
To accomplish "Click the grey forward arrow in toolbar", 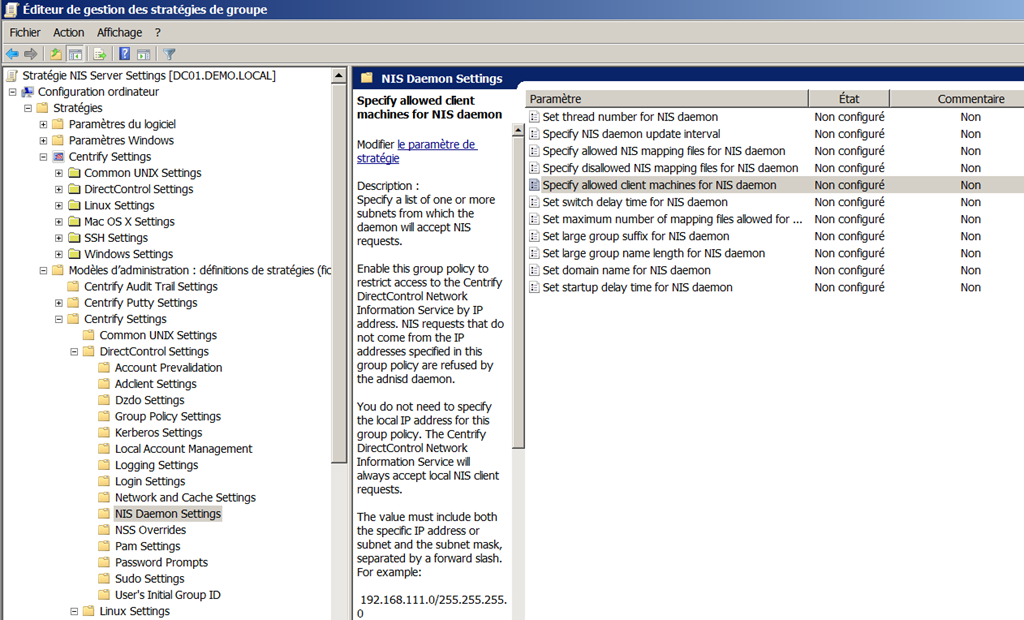I will (x=31, y=54).
